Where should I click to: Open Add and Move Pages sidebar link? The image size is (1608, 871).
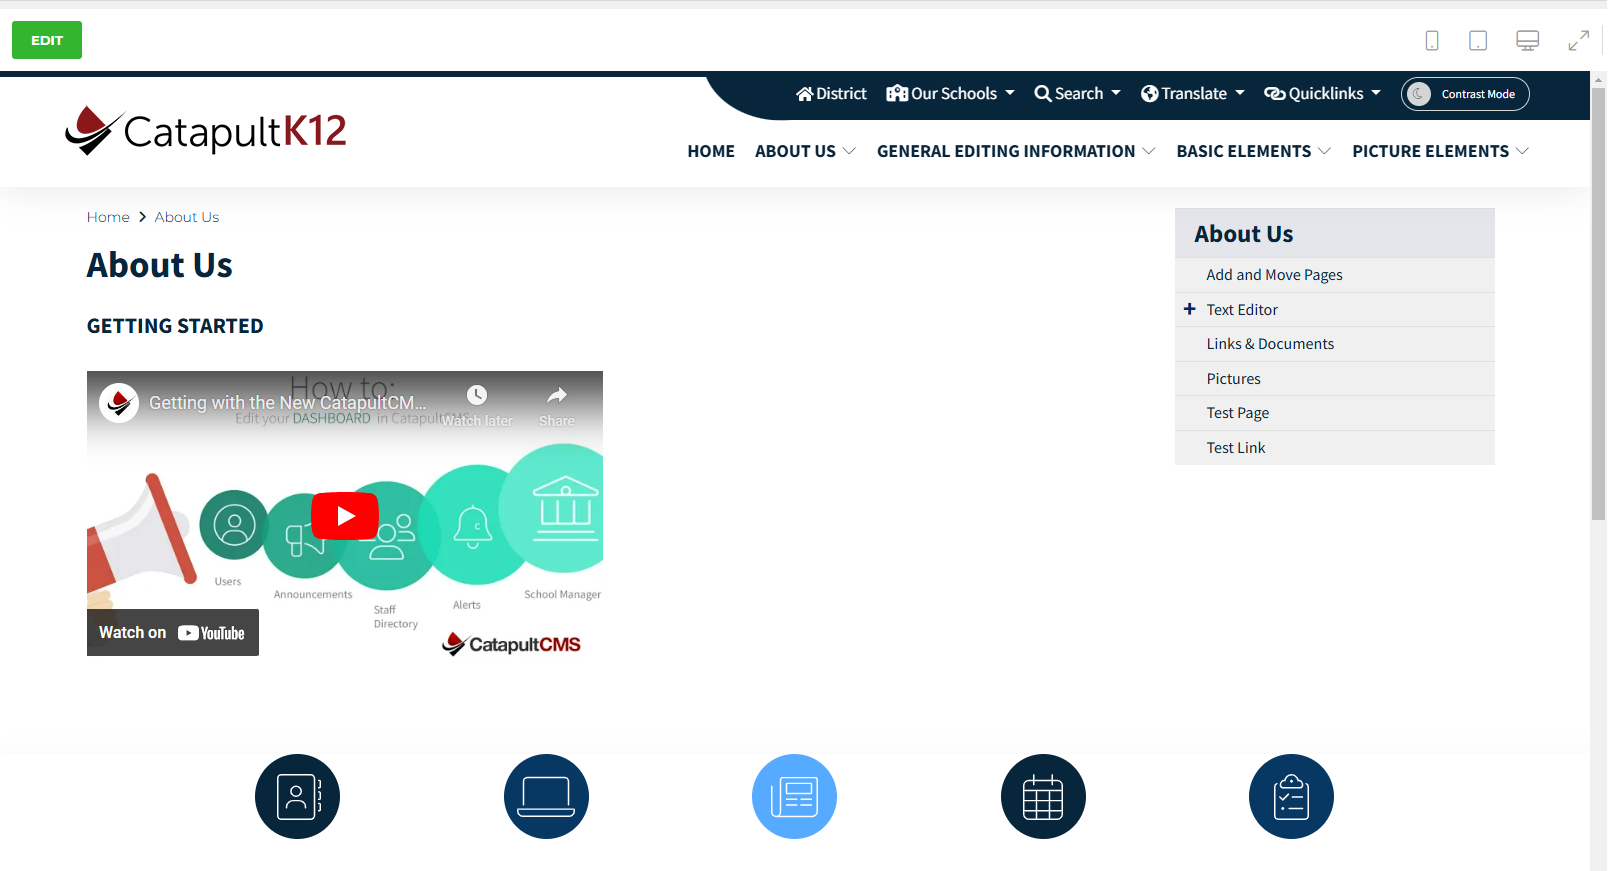[1274, 275]
